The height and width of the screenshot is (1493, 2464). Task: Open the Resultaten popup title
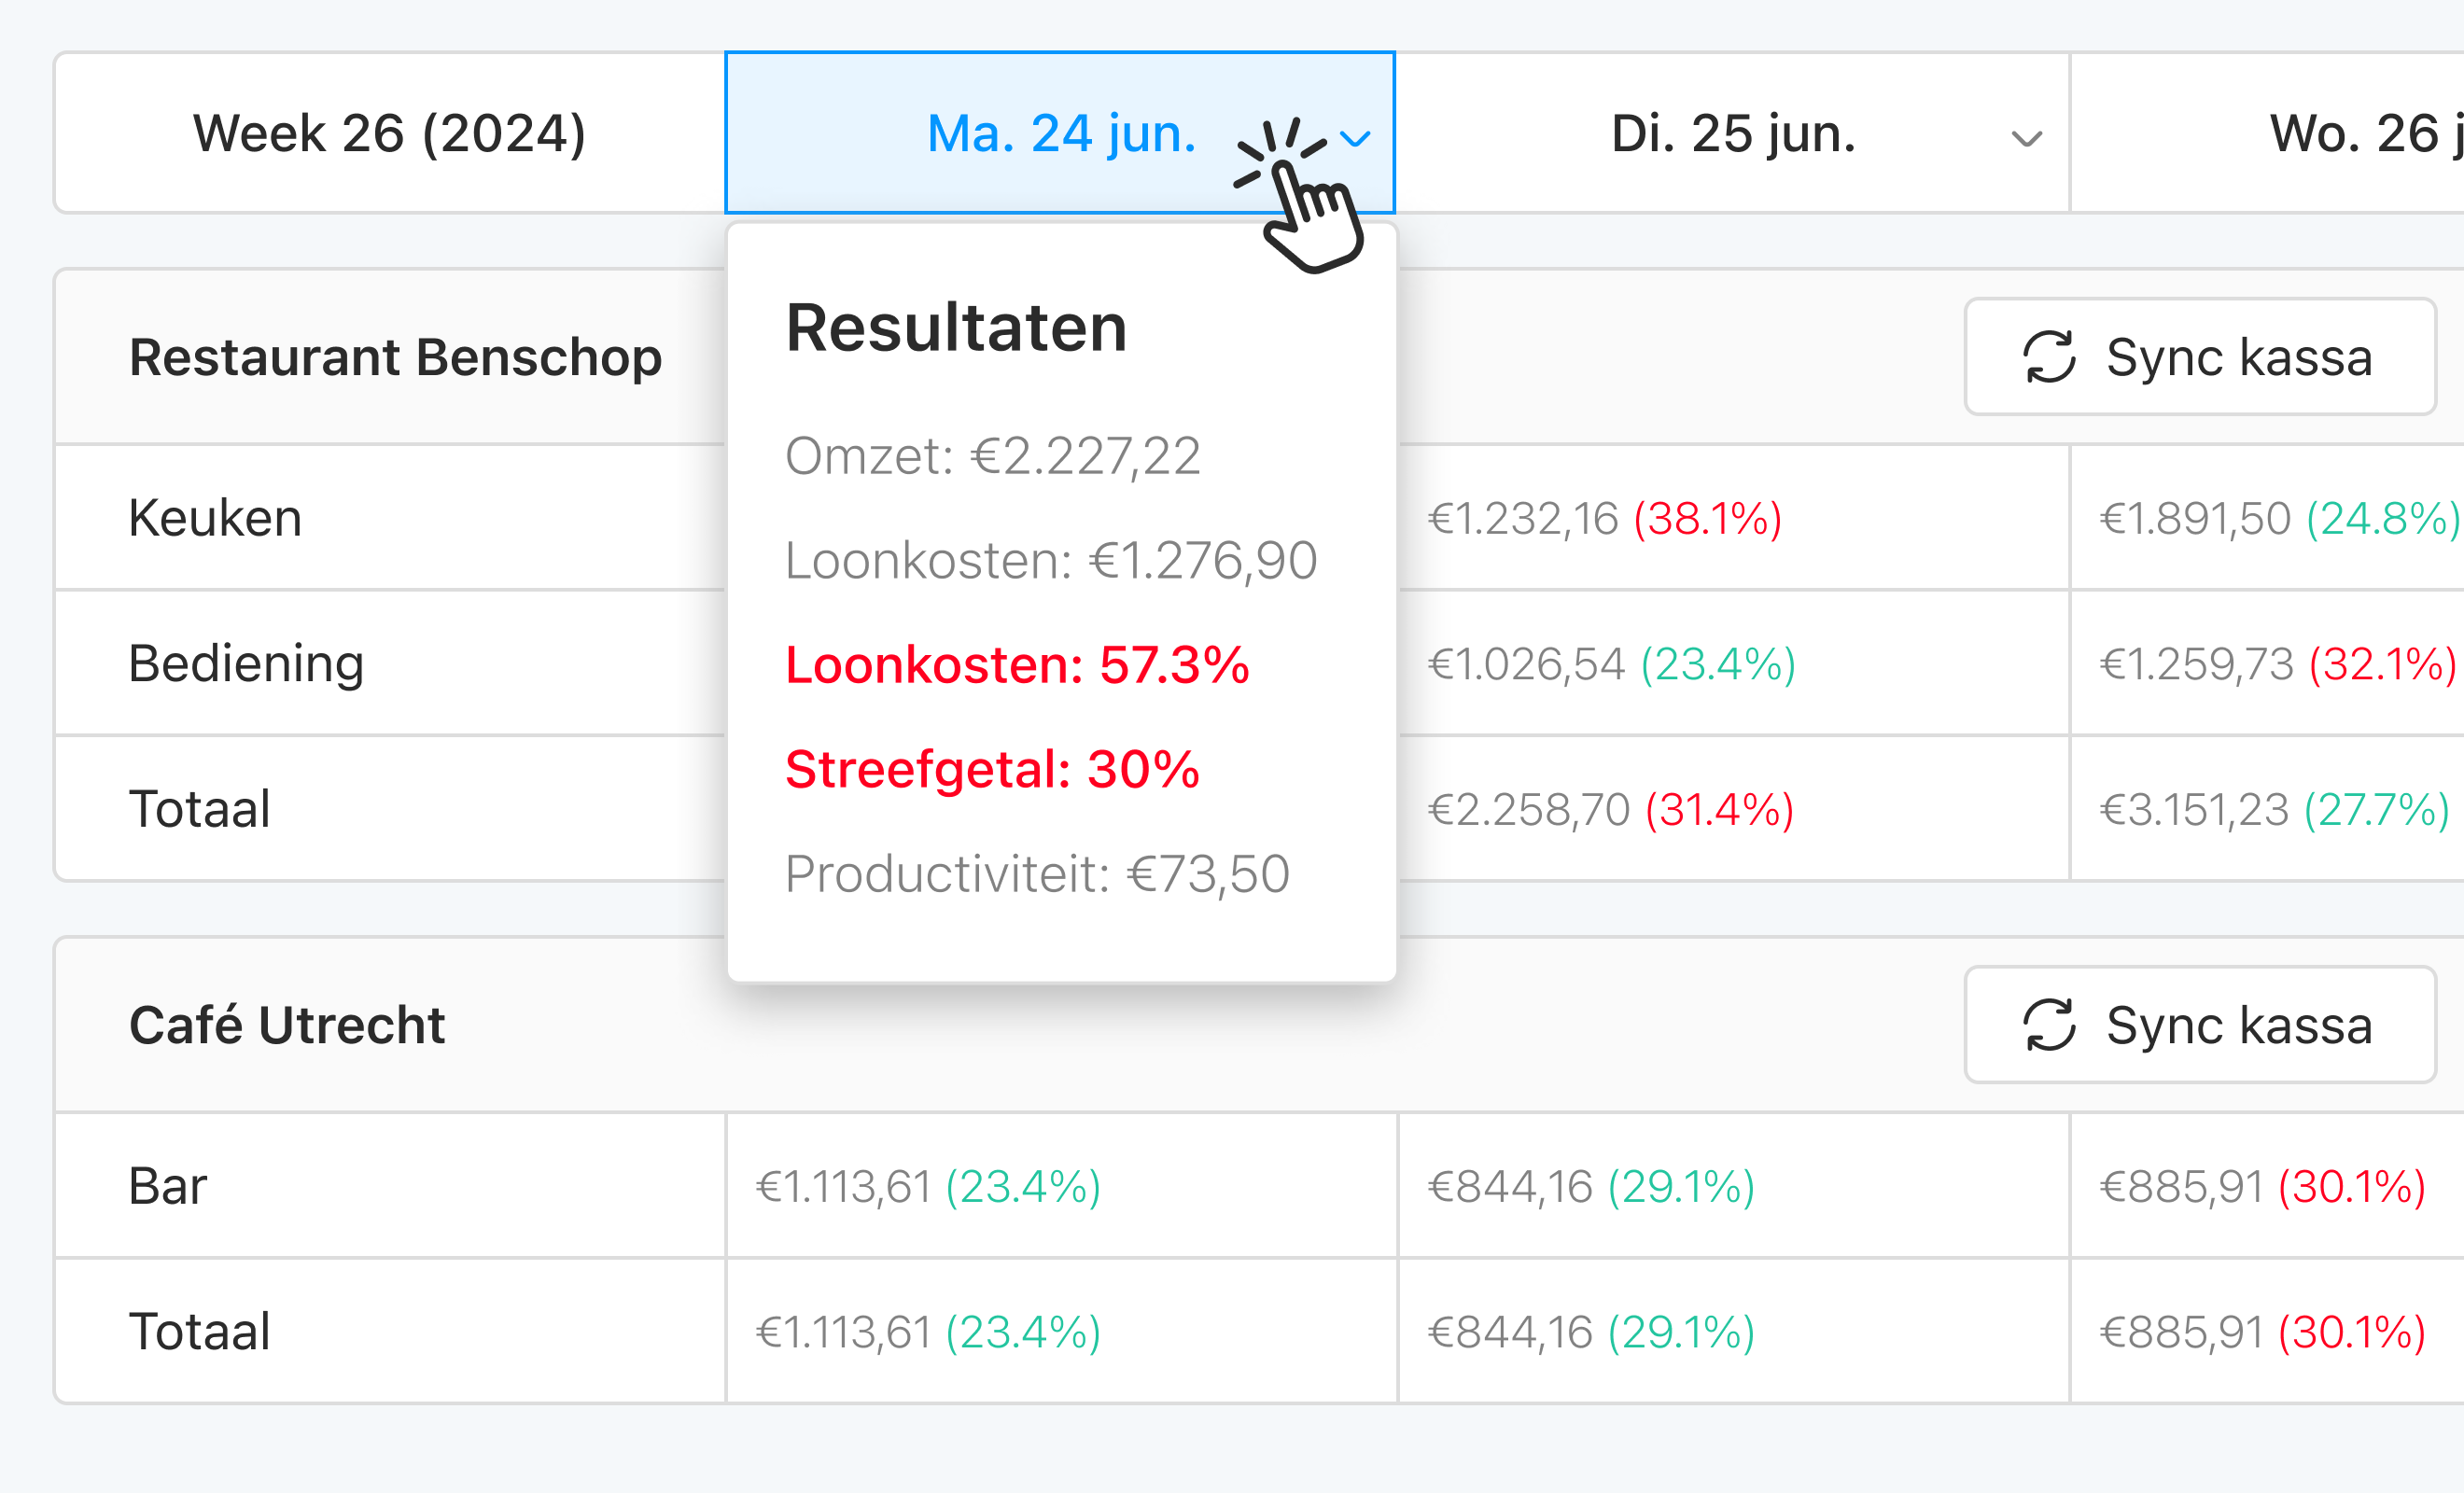[x=955, y=325]
